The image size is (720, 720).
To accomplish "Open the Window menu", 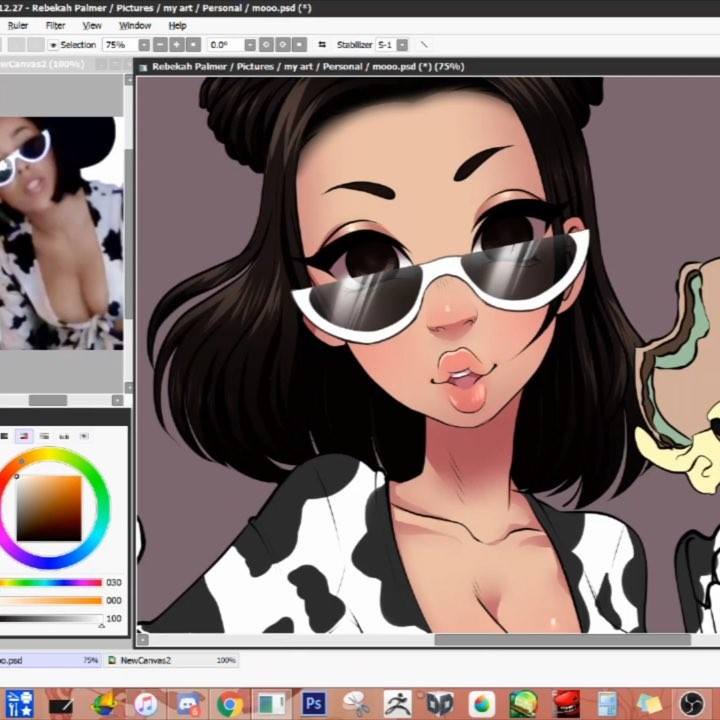I will tap(135, 26).
